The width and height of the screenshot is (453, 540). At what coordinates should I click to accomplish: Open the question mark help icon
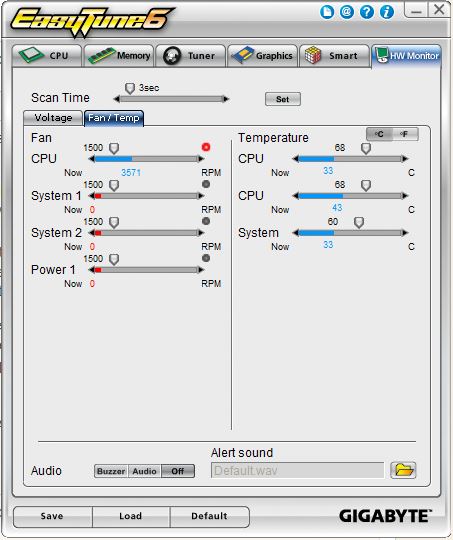(367, 12)
